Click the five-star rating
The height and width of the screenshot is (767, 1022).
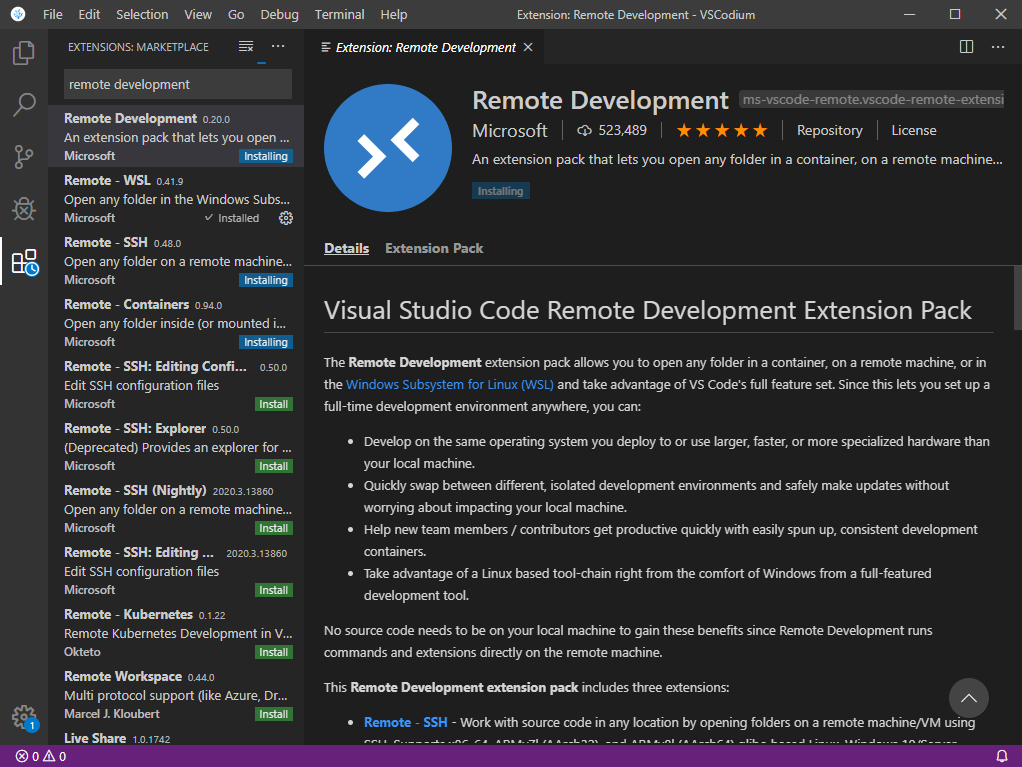tap(722, 130)
